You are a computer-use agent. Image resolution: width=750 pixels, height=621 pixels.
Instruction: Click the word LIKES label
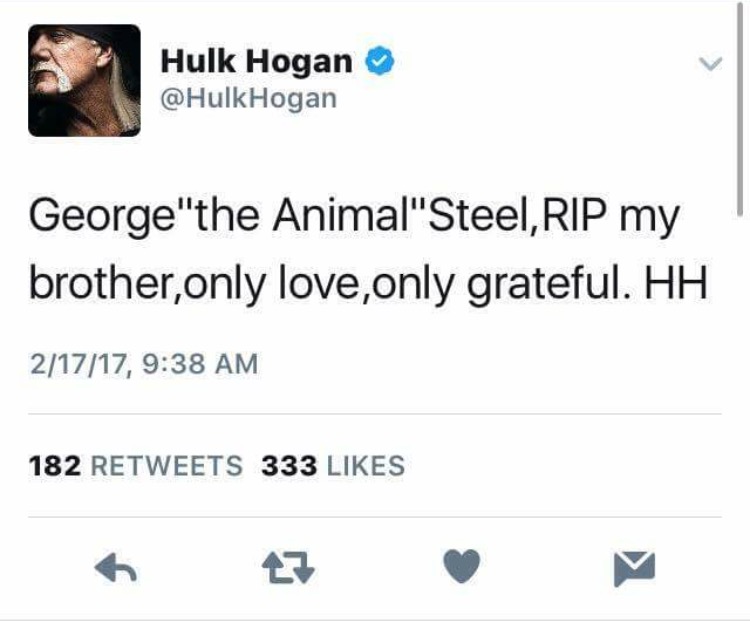pyautogui.click(x=365, y=466)
